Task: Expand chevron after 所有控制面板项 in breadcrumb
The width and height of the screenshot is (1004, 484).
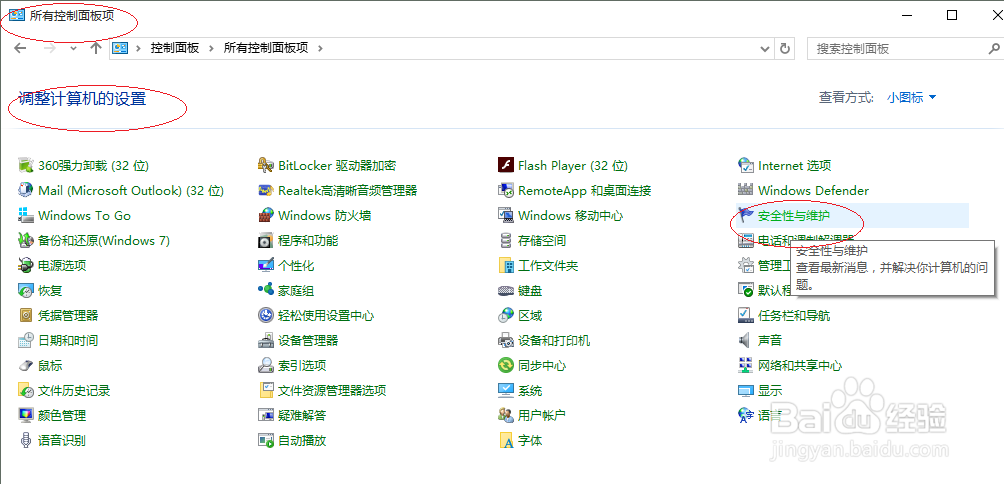Action: [x=320, y=49]
